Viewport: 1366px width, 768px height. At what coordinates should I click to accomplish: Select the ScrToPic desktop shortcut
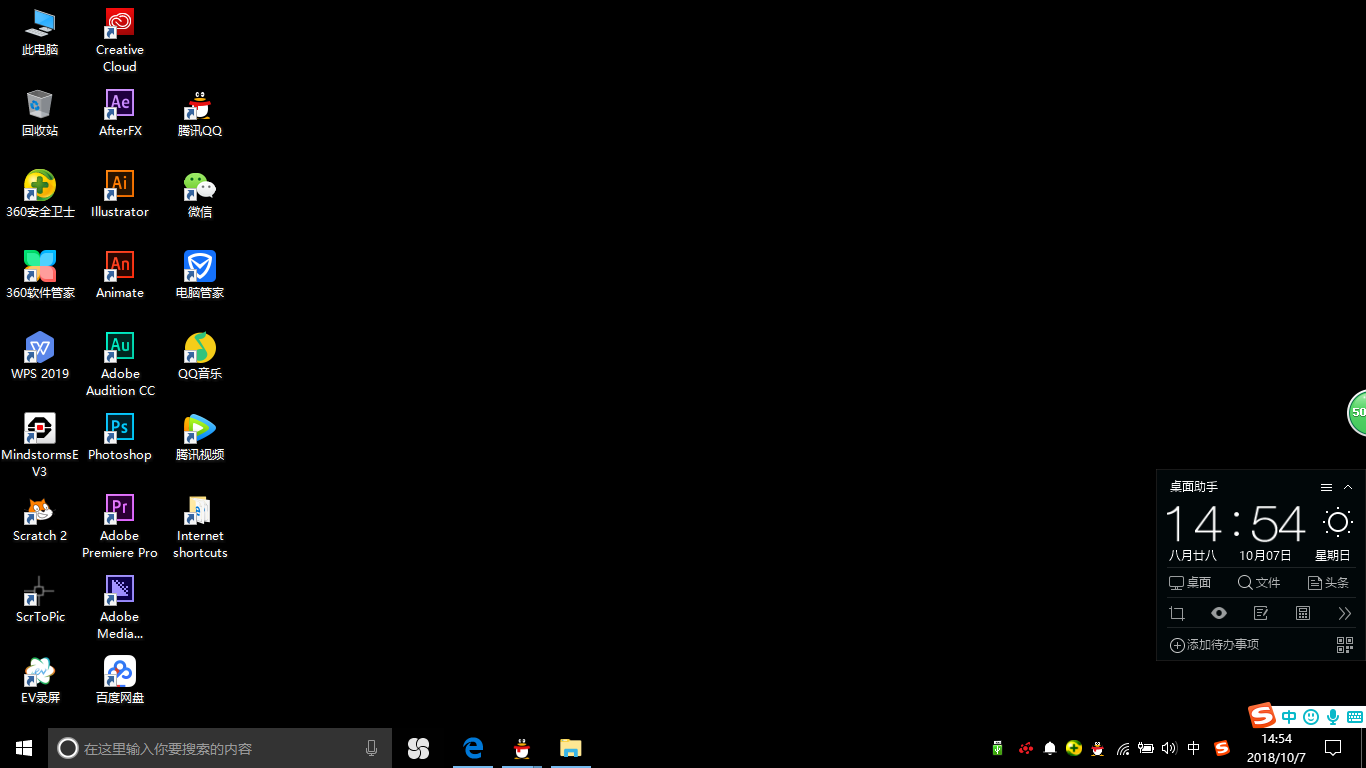tap(40, 600)
